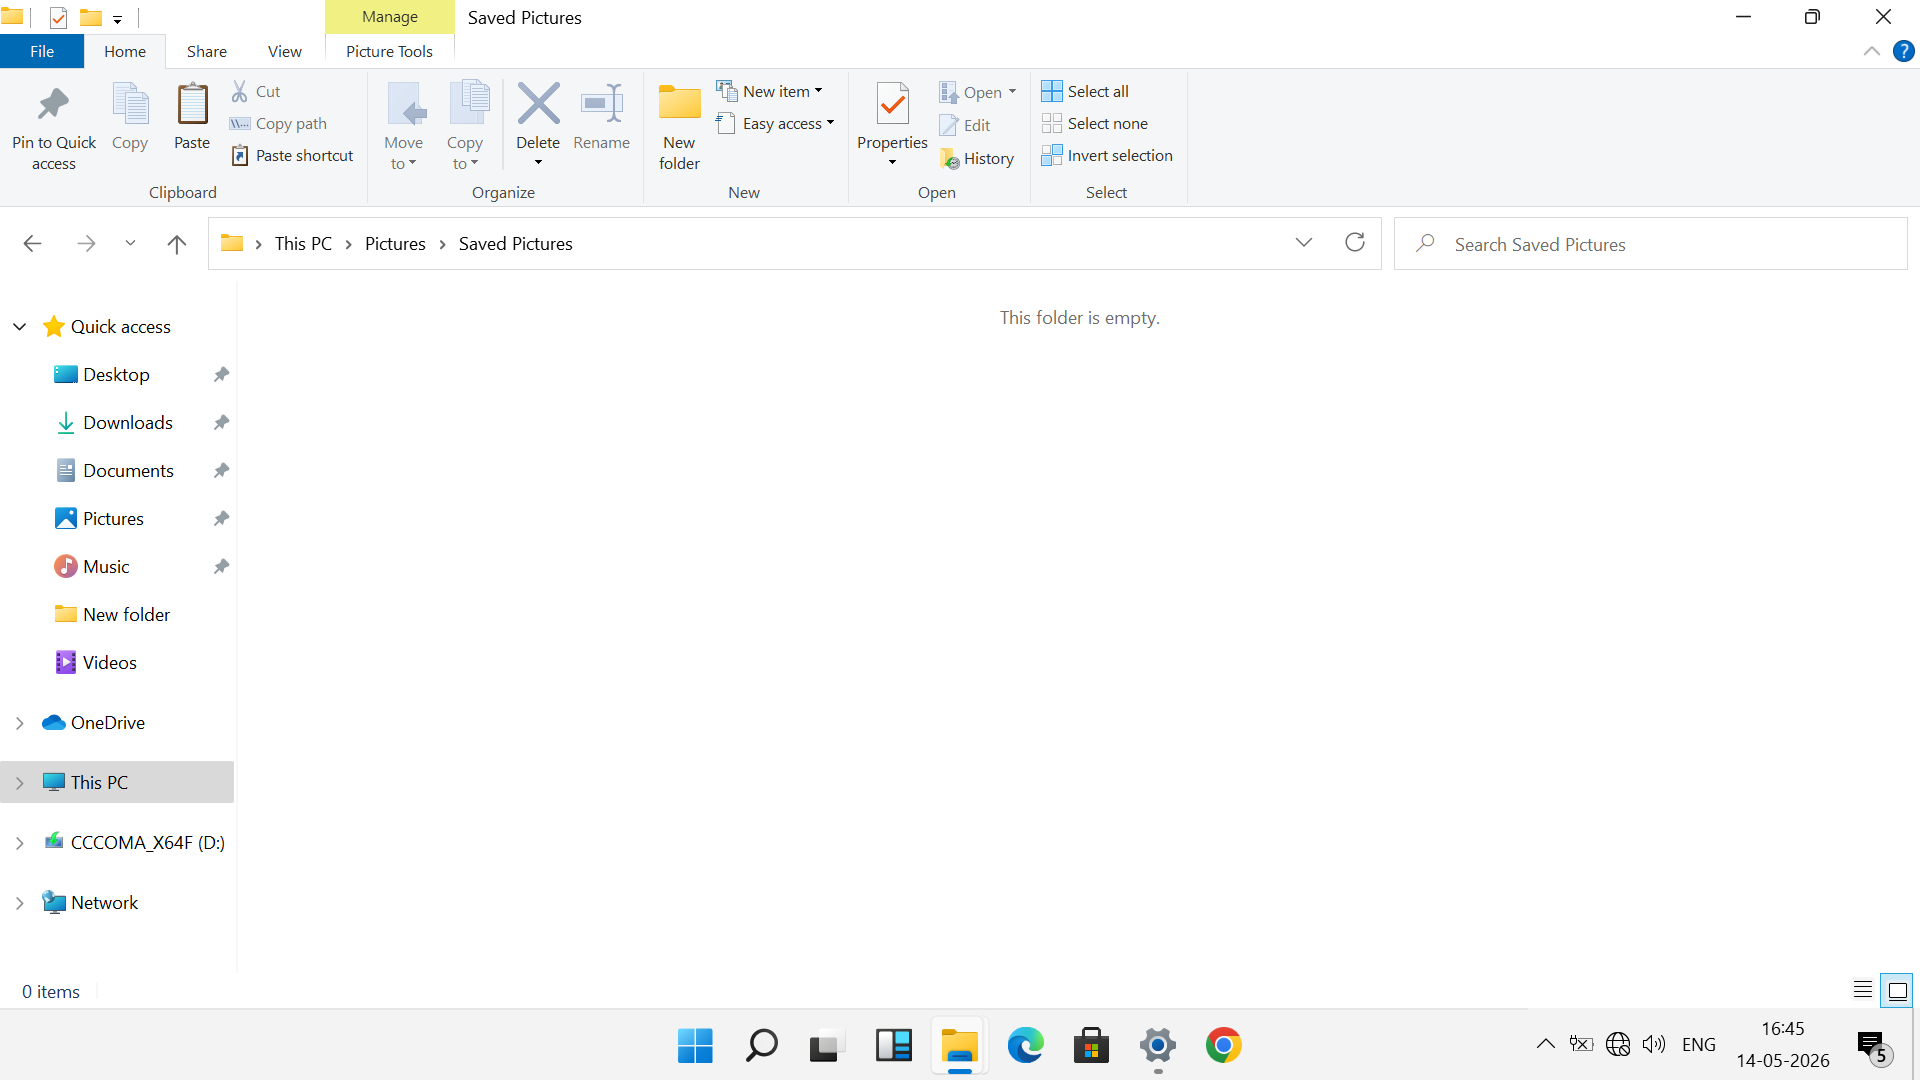Switch to the View ribbon tab

tap(284, 51)
